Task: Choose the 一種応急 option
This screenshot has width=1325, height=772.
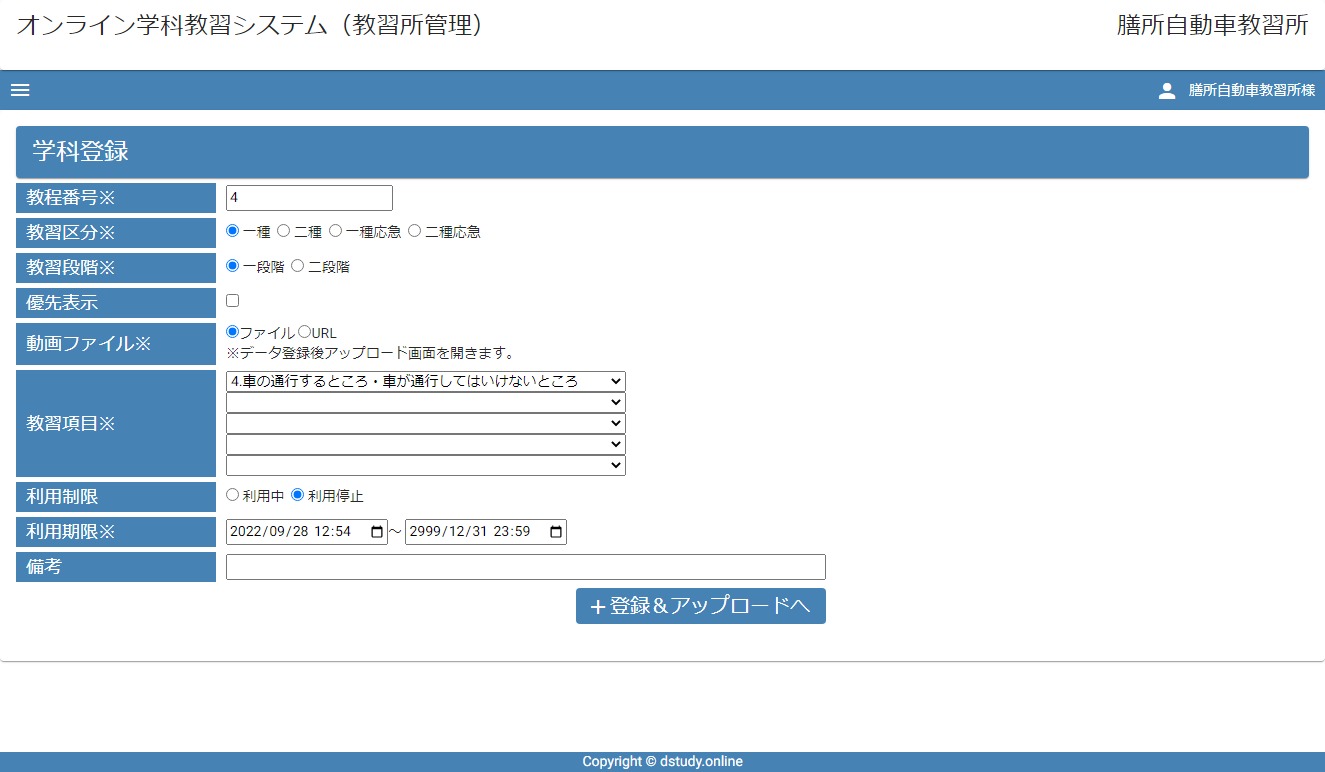Action: [336, 231]
